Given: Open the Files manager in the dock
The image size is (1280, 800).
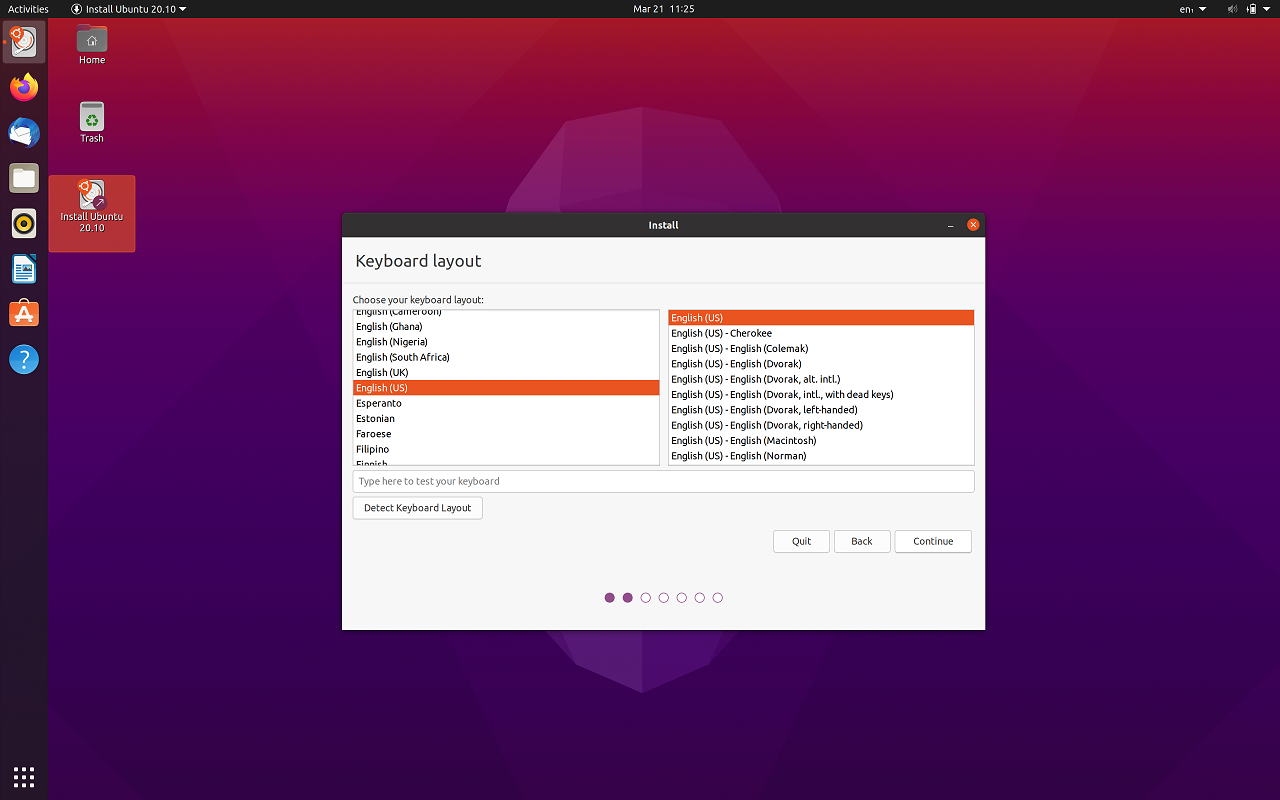Looking at the screenshot, I should coord(24,178).
